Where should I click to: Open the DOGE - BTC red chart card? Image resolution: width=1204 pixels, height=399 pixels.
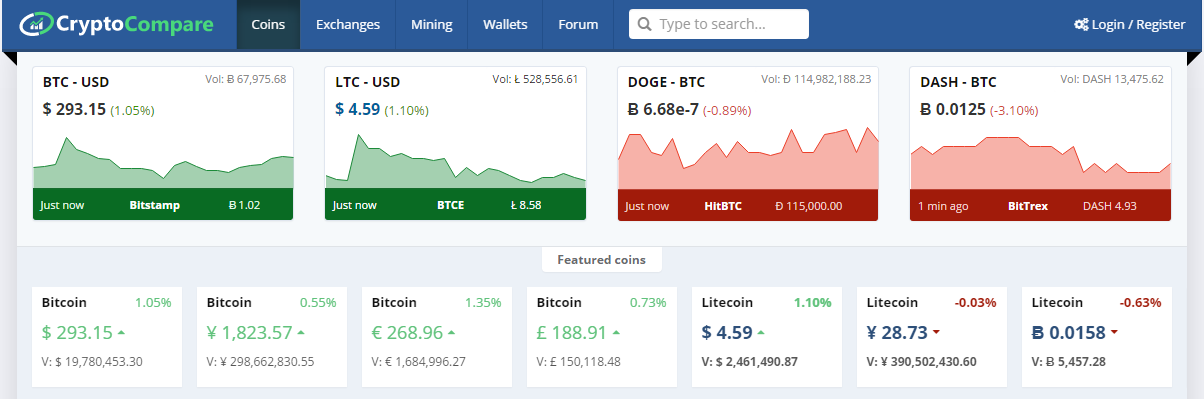coord(748,143)
